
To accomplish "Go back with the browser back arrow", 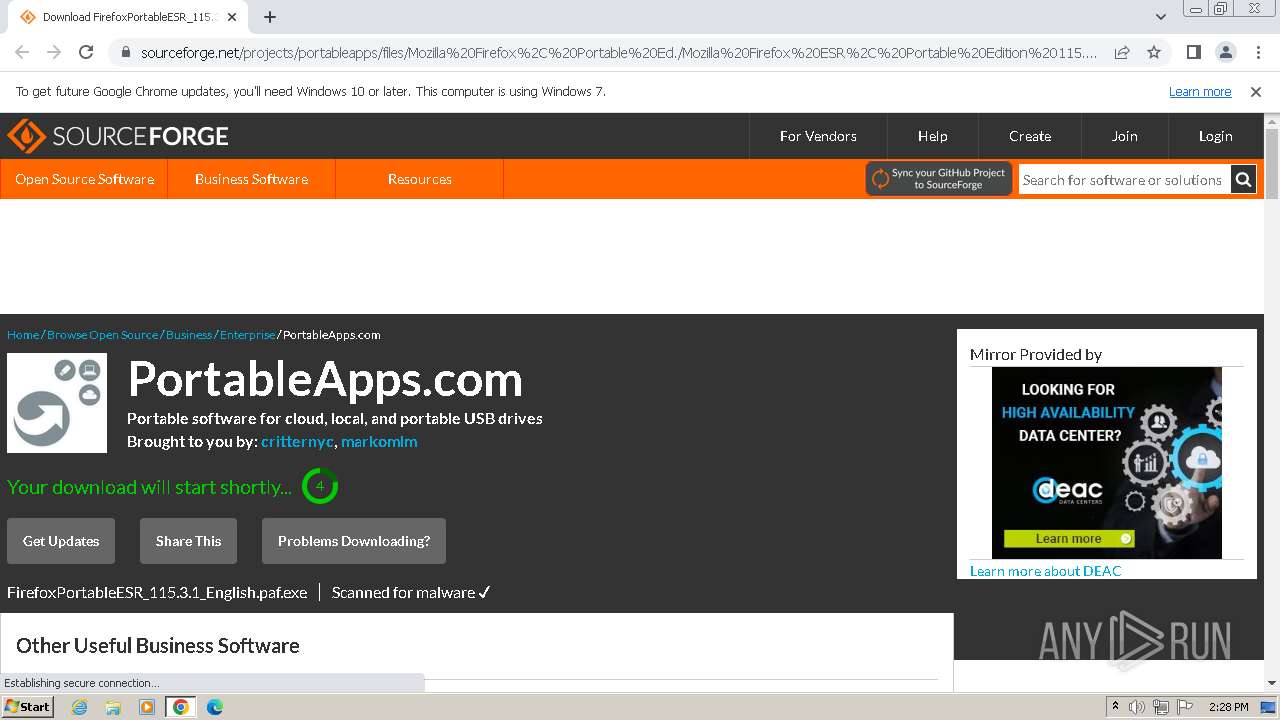I will pos(22,52).
